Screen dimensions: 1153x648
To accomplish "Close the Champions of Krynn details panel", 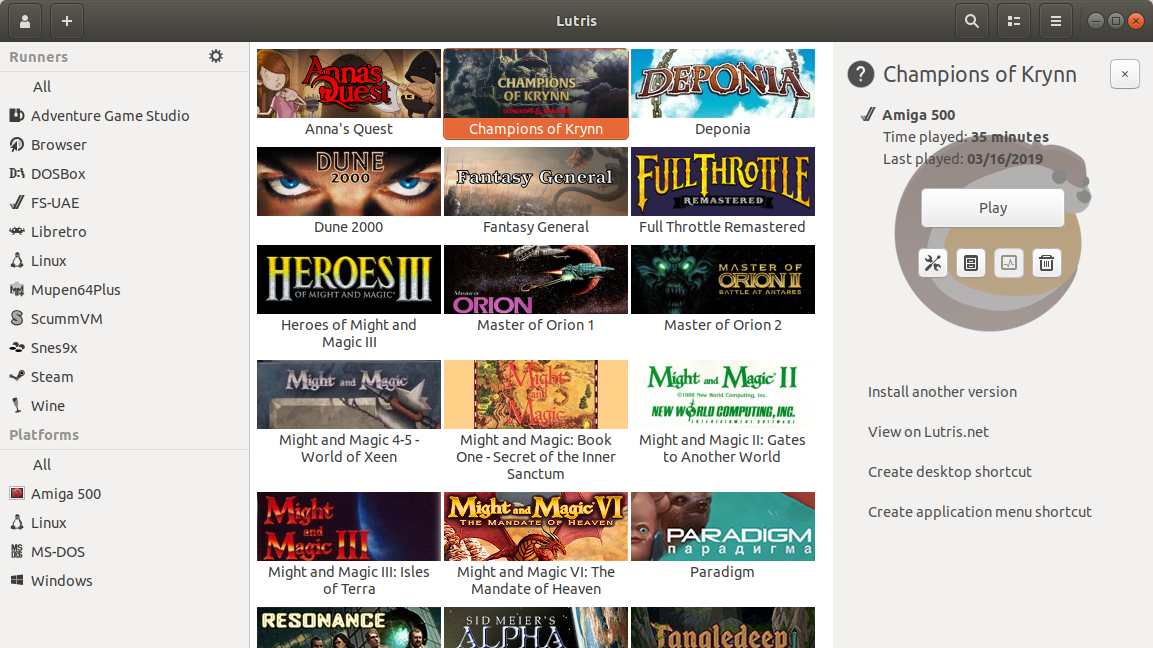I will 1124,74.
